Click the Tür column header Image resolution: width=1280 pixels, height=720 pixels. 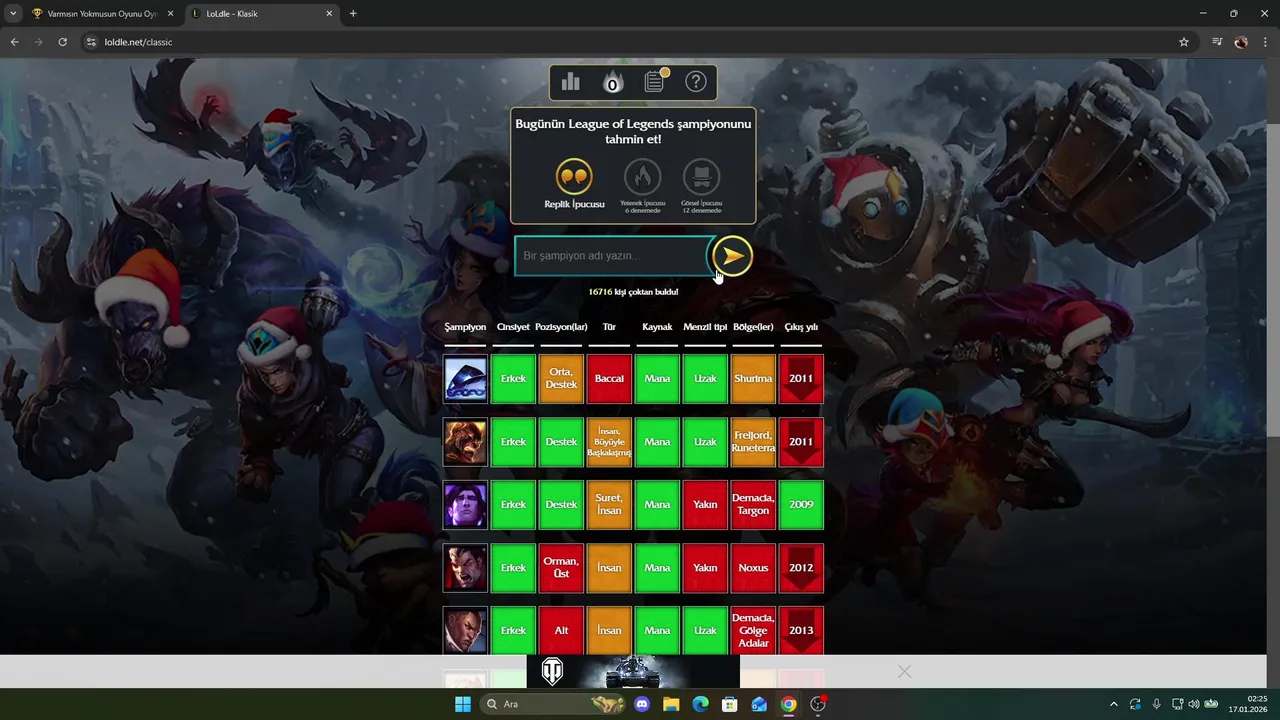click(609, 327)
